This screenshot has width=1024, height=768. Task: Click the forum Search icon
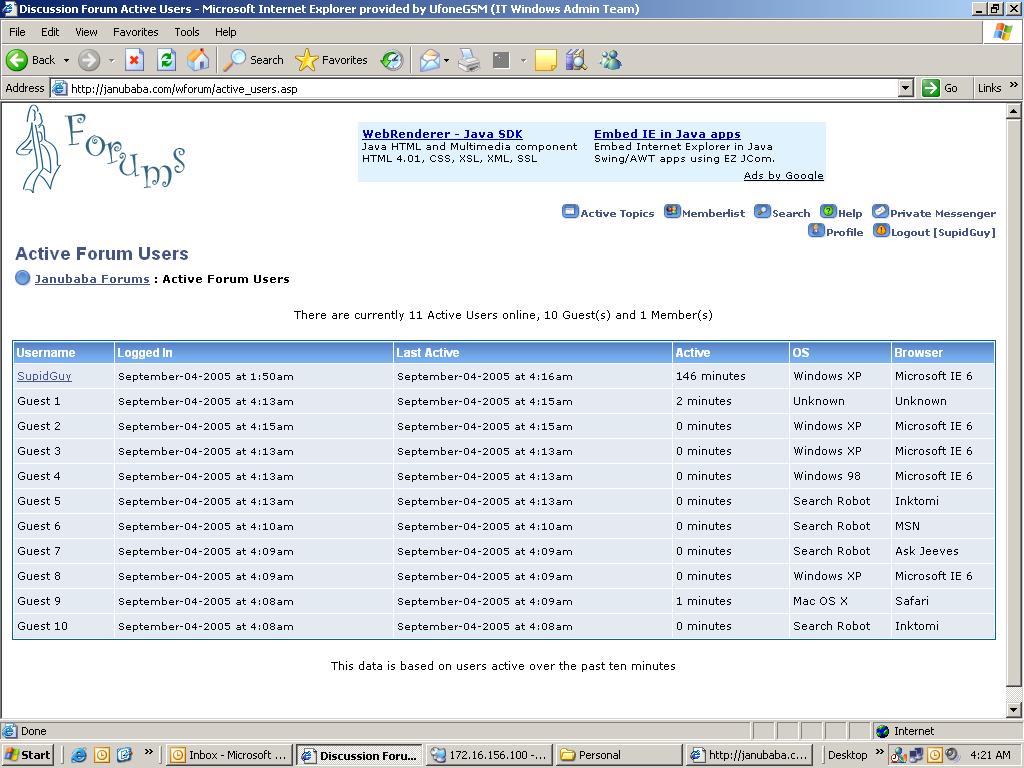click(762, 212)
